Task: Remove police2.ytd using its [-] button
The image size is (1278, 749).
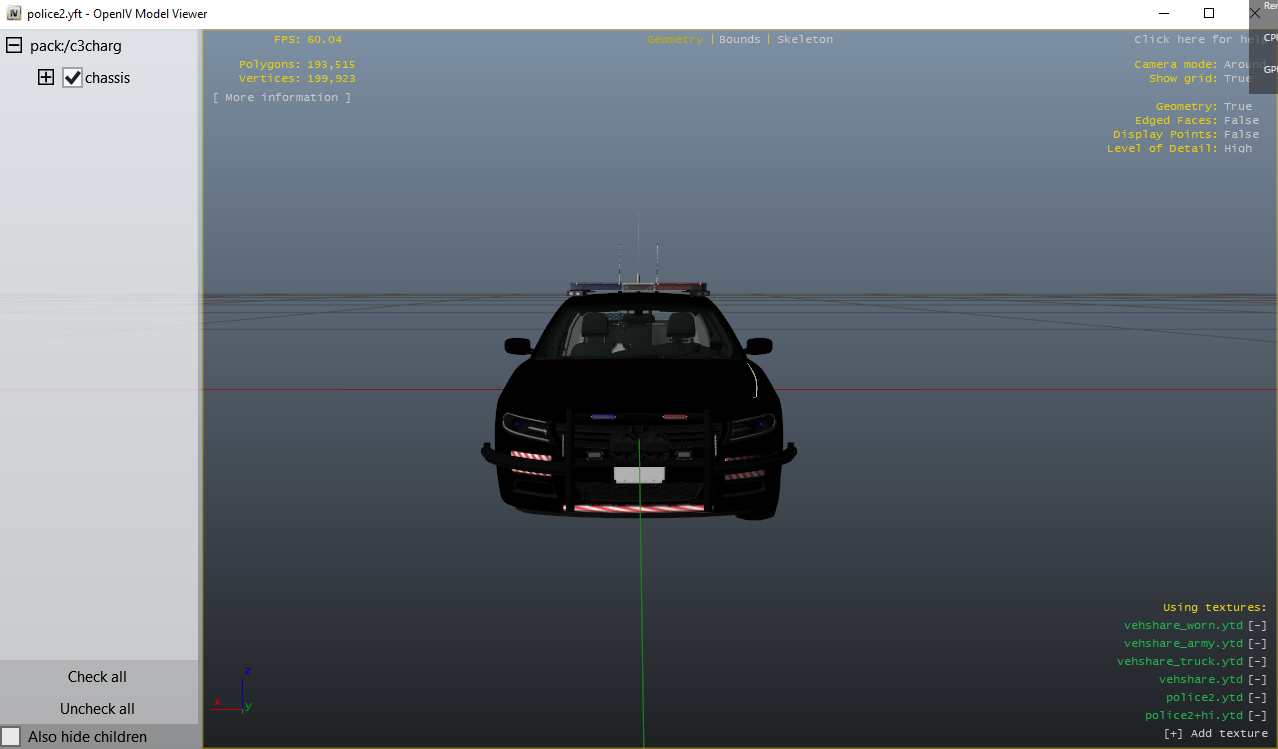Action: point(1257,698)
